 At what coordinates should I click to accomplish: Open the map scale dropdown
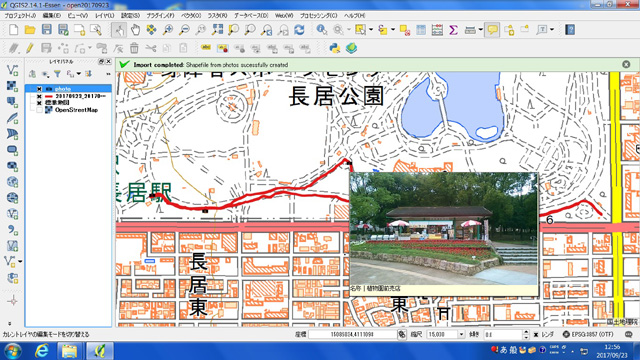[x=461, y=334]
